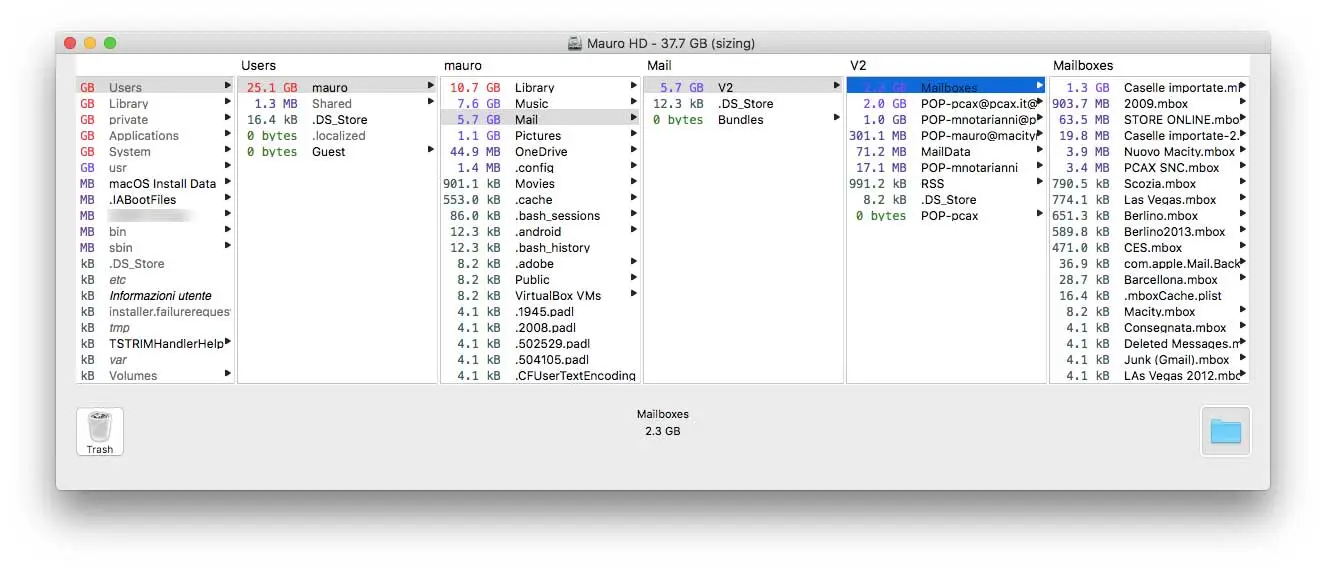Viewport: 1326px width, 570px height.
Task: Expand the Guest folder arrow
Action: [x=431, y=151]
